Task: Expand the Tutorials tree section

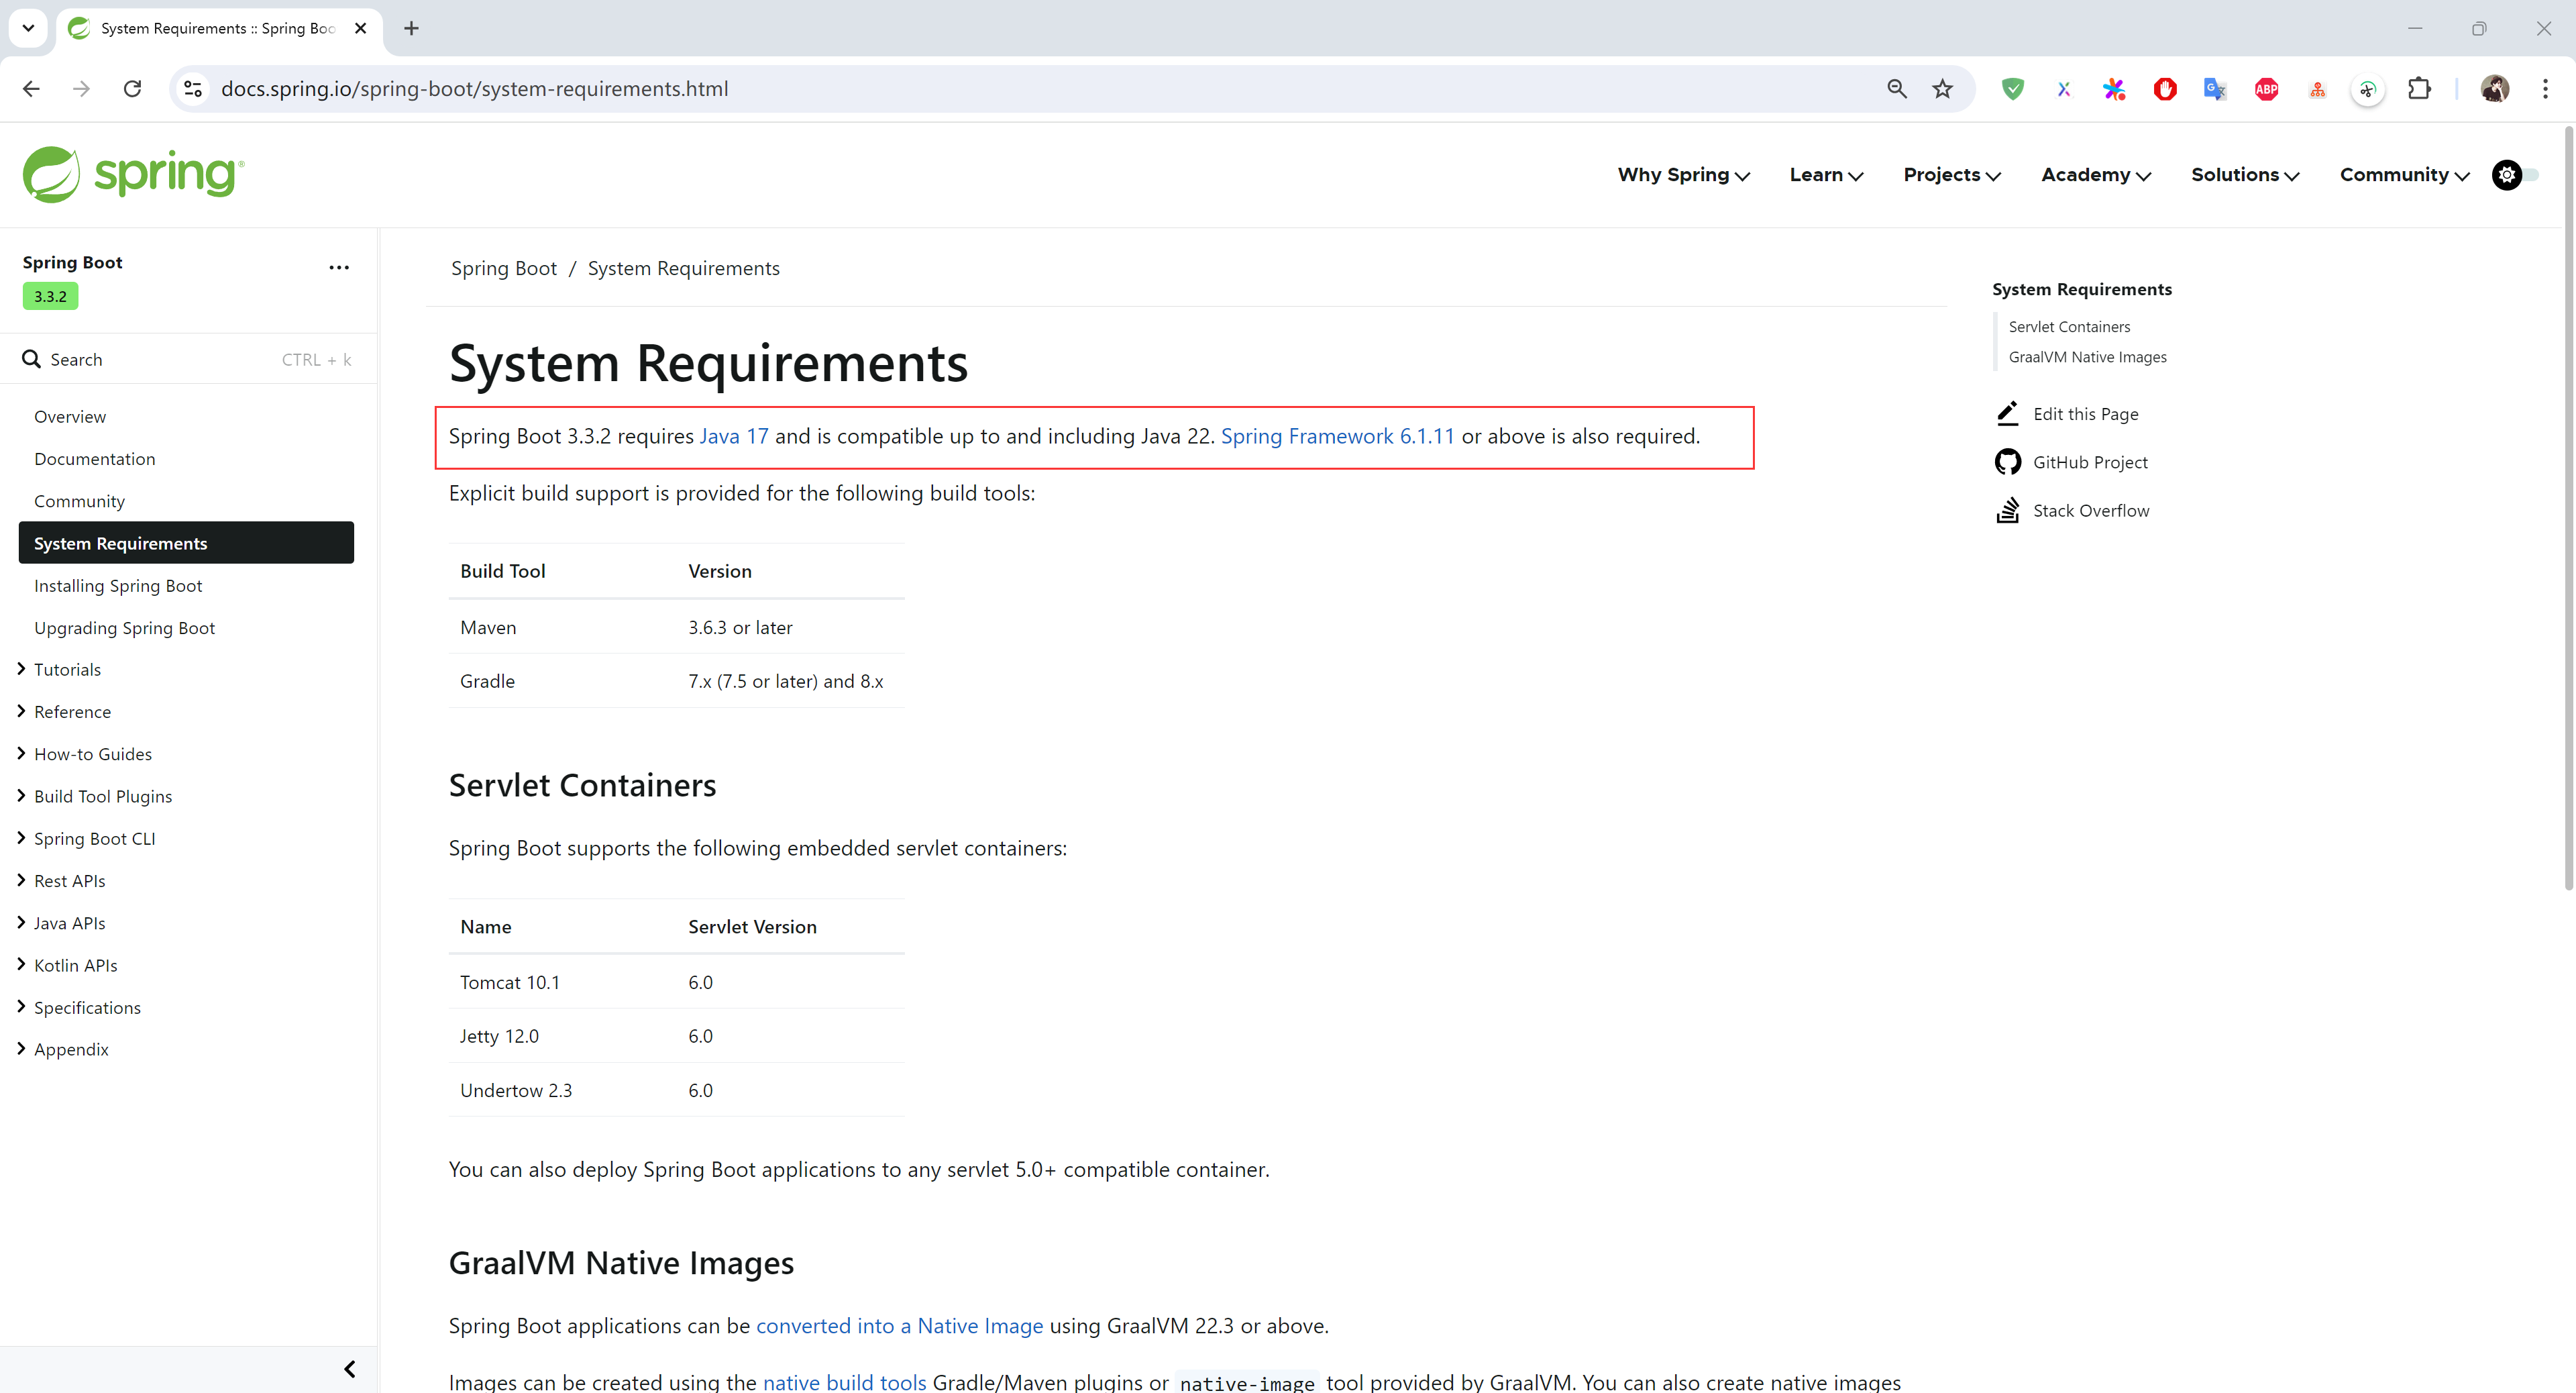Action: coord(22,669)
